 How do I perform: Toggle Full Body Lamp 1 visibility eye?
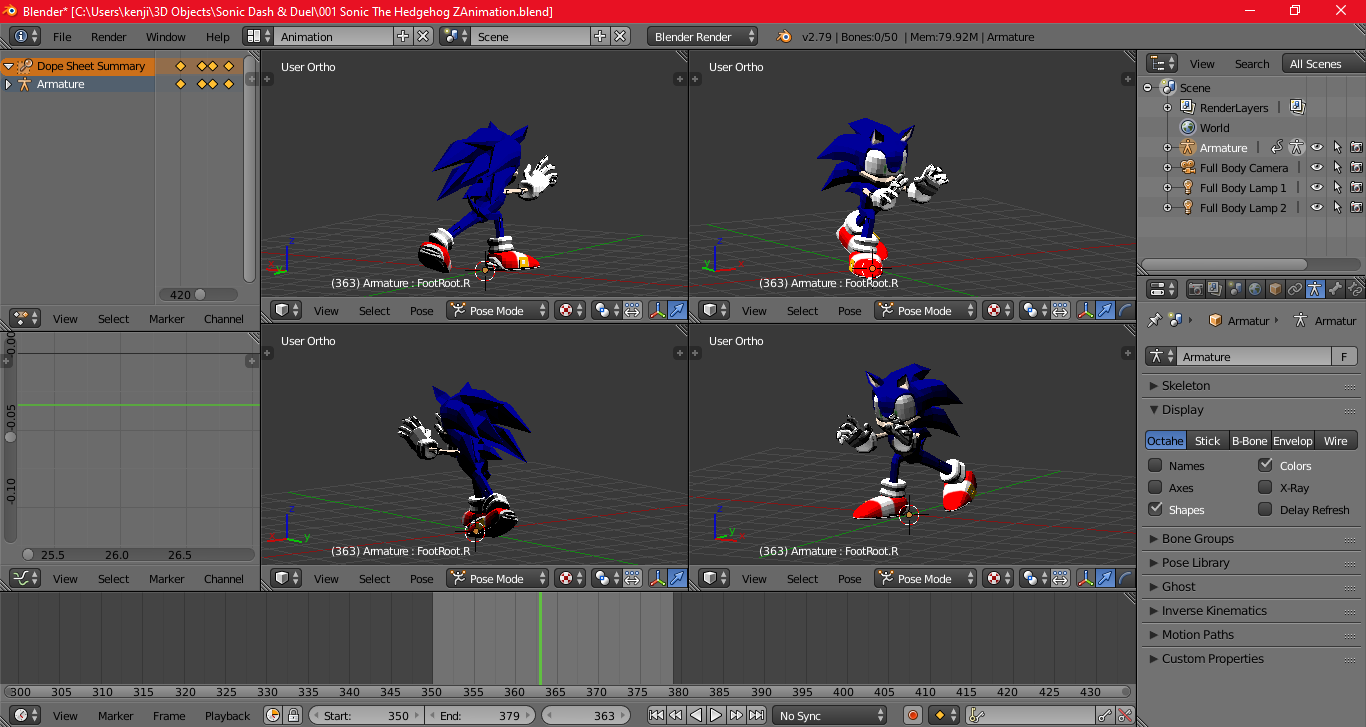tap(1316, 188)
